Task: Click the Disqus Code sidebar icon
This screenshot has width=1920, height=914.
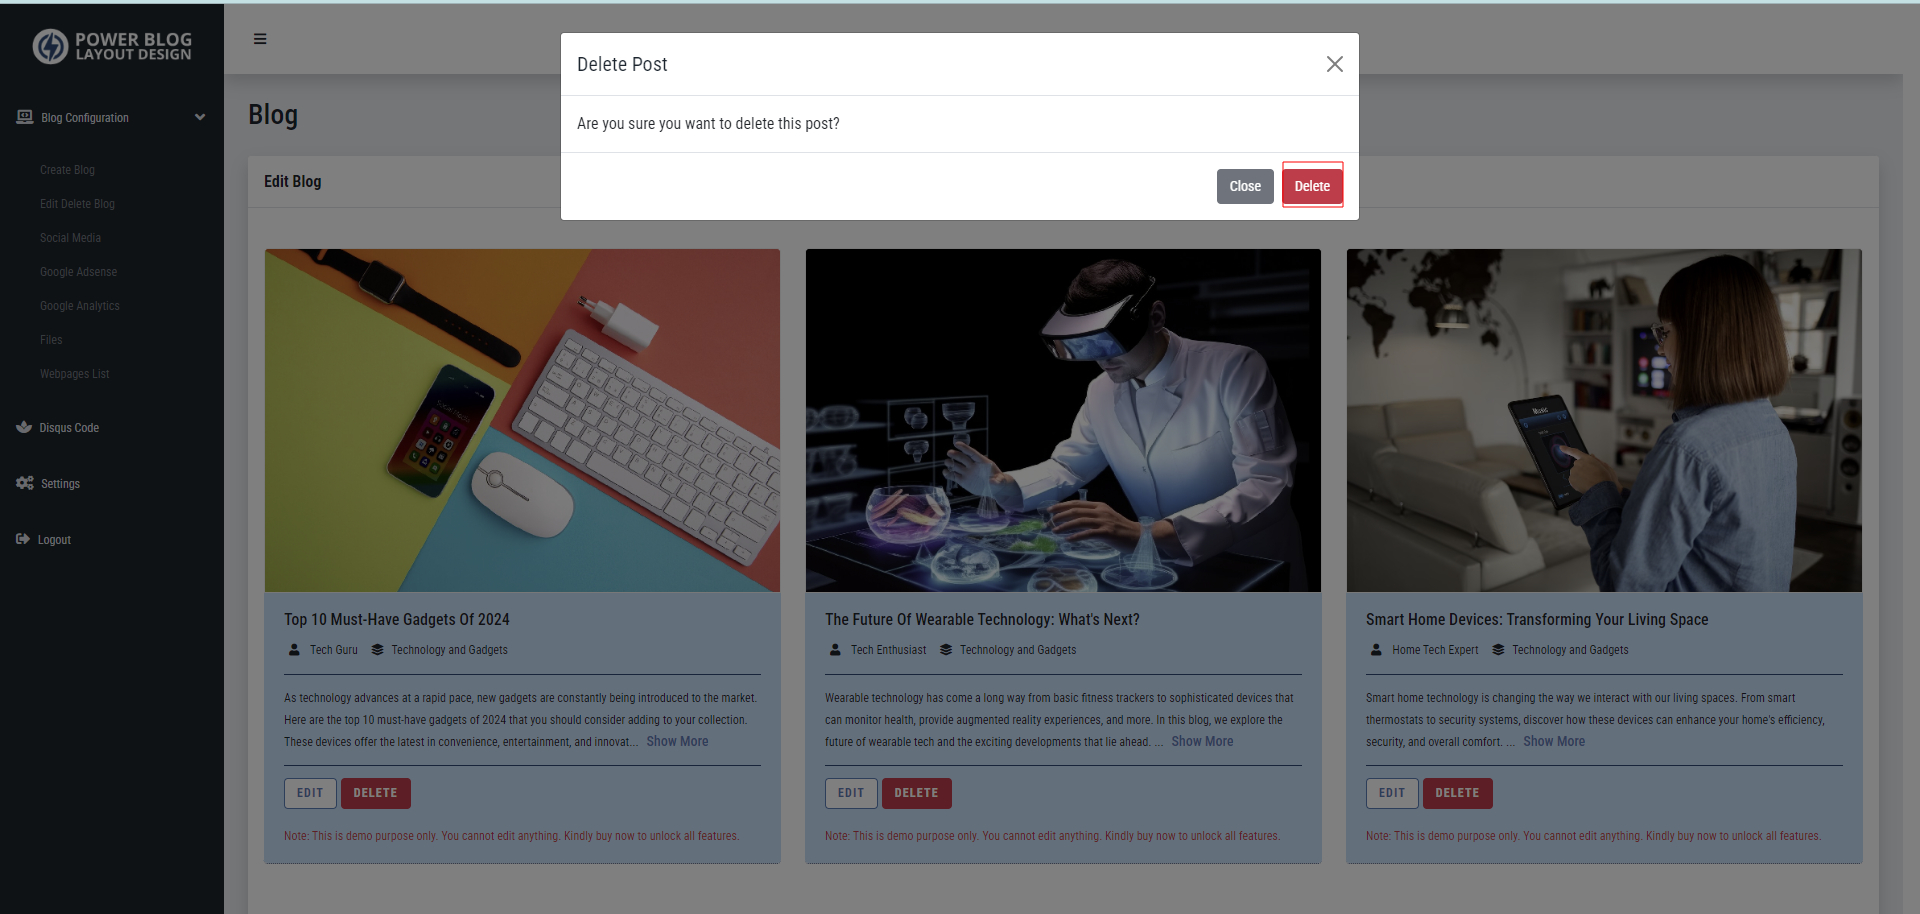Action: coord(24,427)
